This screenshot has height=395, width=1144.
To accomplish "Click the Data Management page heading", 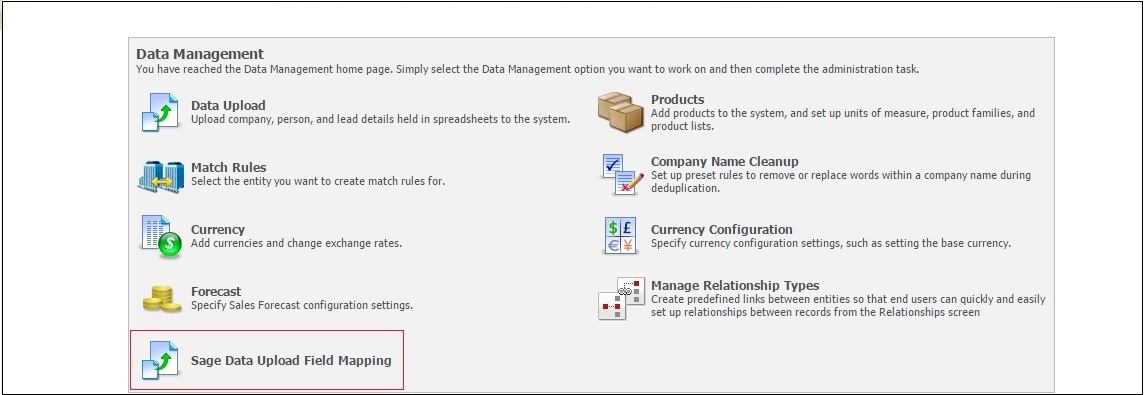I will tap(200, 54).
